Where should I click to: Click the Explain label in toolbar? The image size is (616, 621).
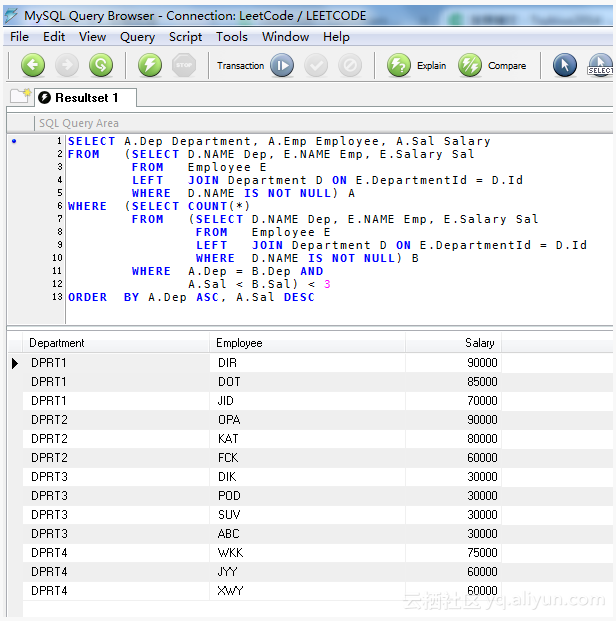[x=431, y=65]
